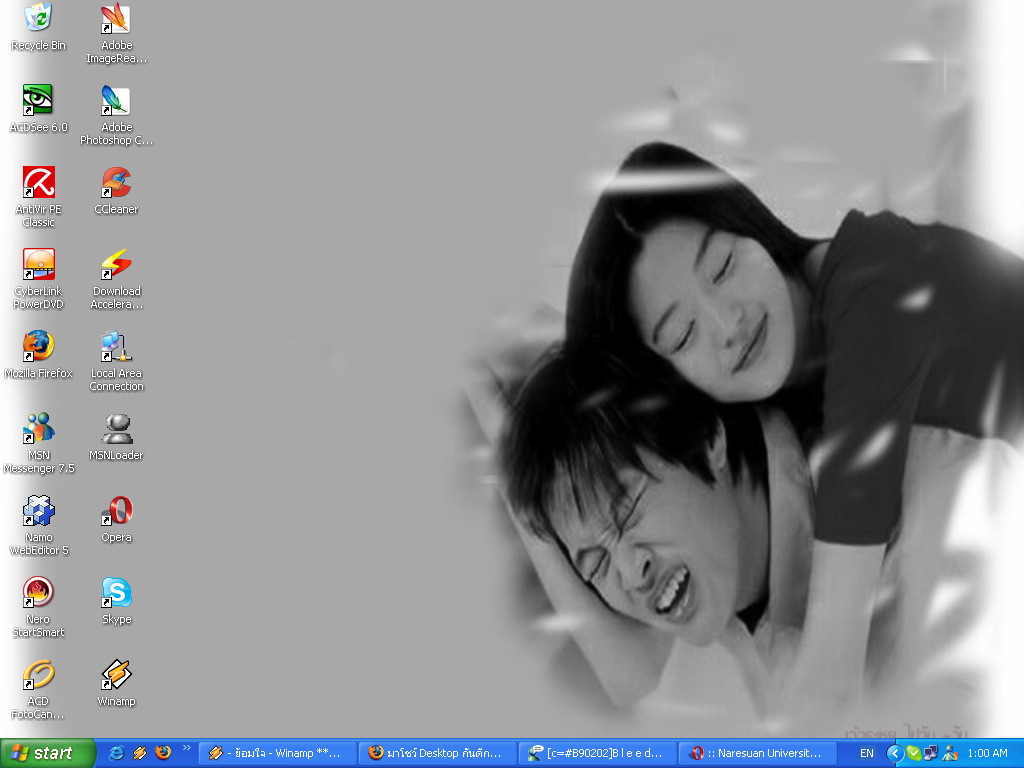Select the Skype desktop shortcut

tap(116, 601)
